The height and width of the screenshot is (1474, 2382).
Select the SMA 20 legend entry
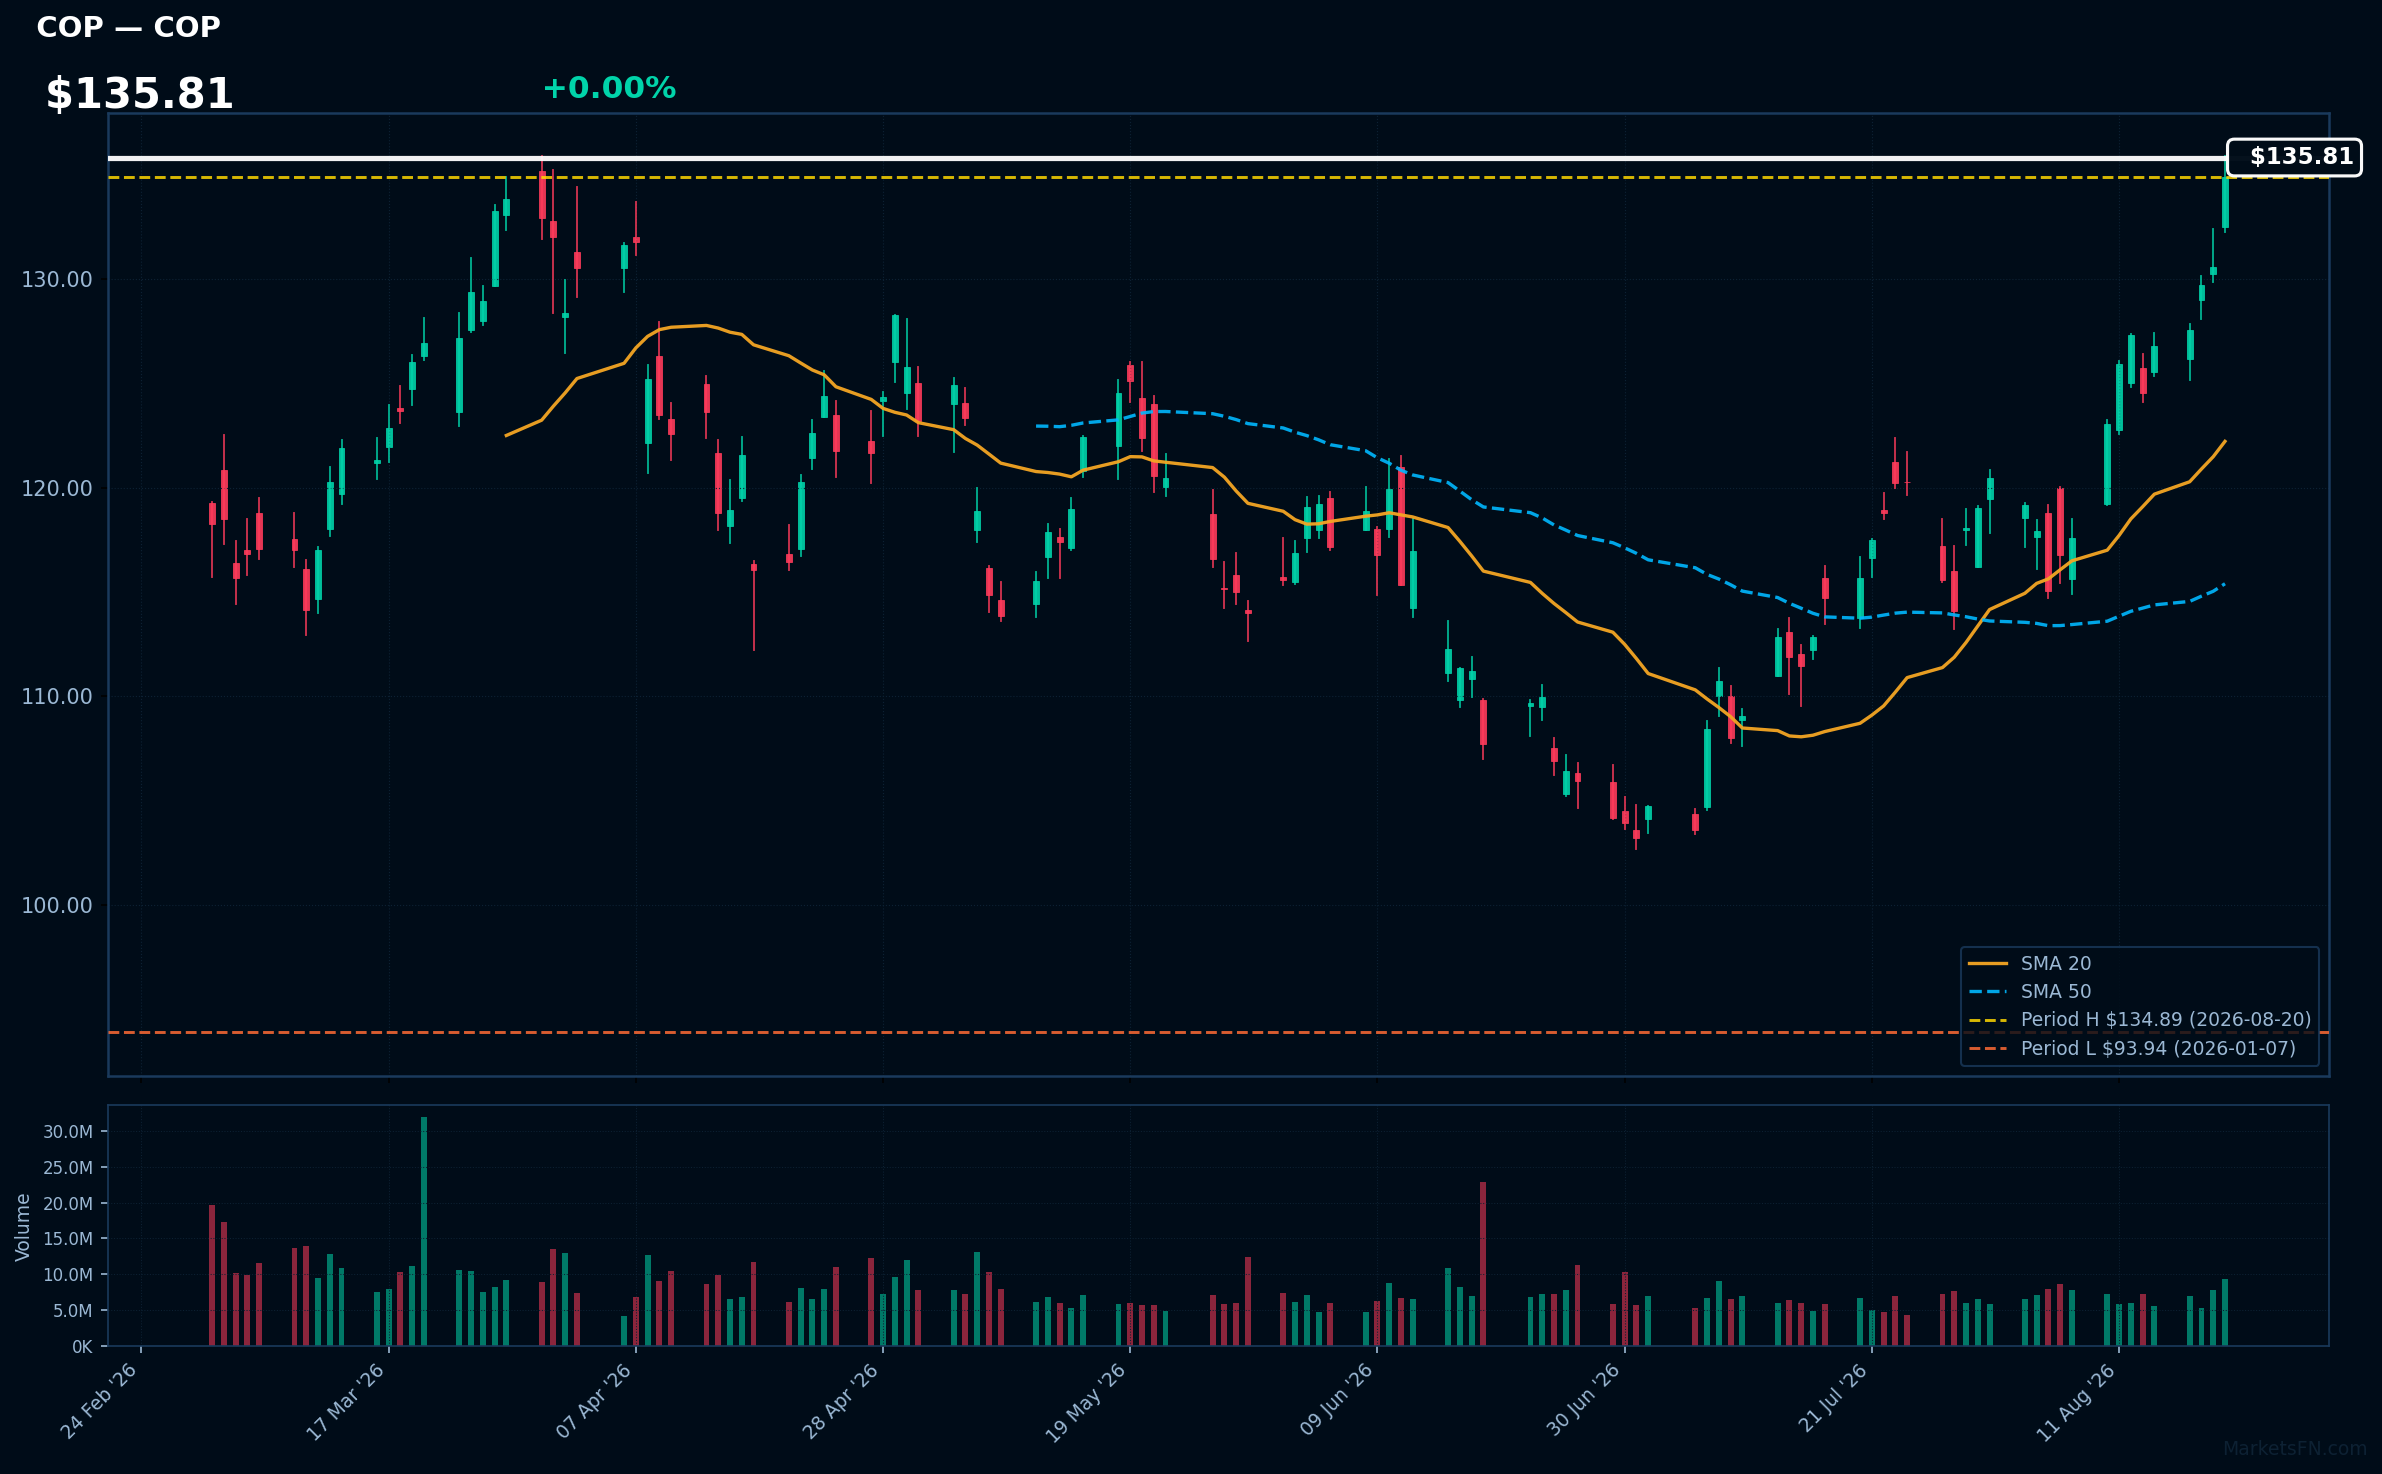(2030, 964)
